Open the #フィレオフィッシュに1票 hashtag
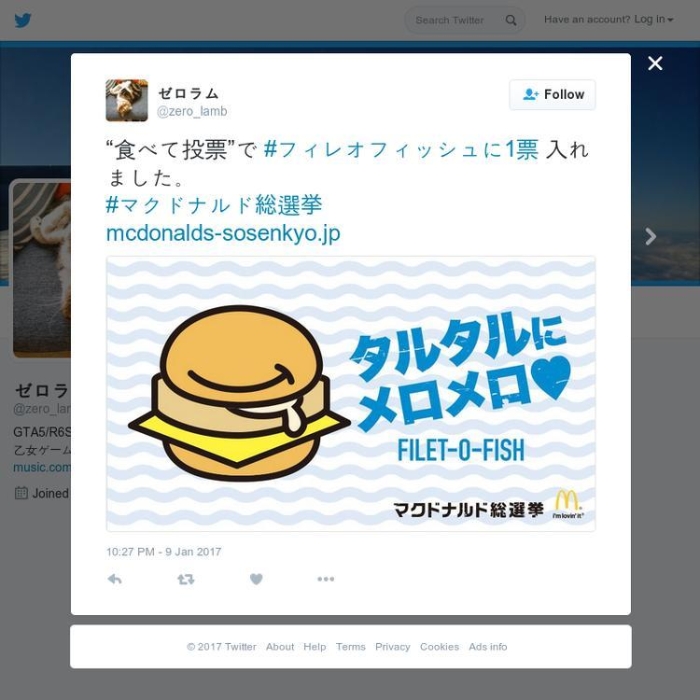 tap(401, 149)
